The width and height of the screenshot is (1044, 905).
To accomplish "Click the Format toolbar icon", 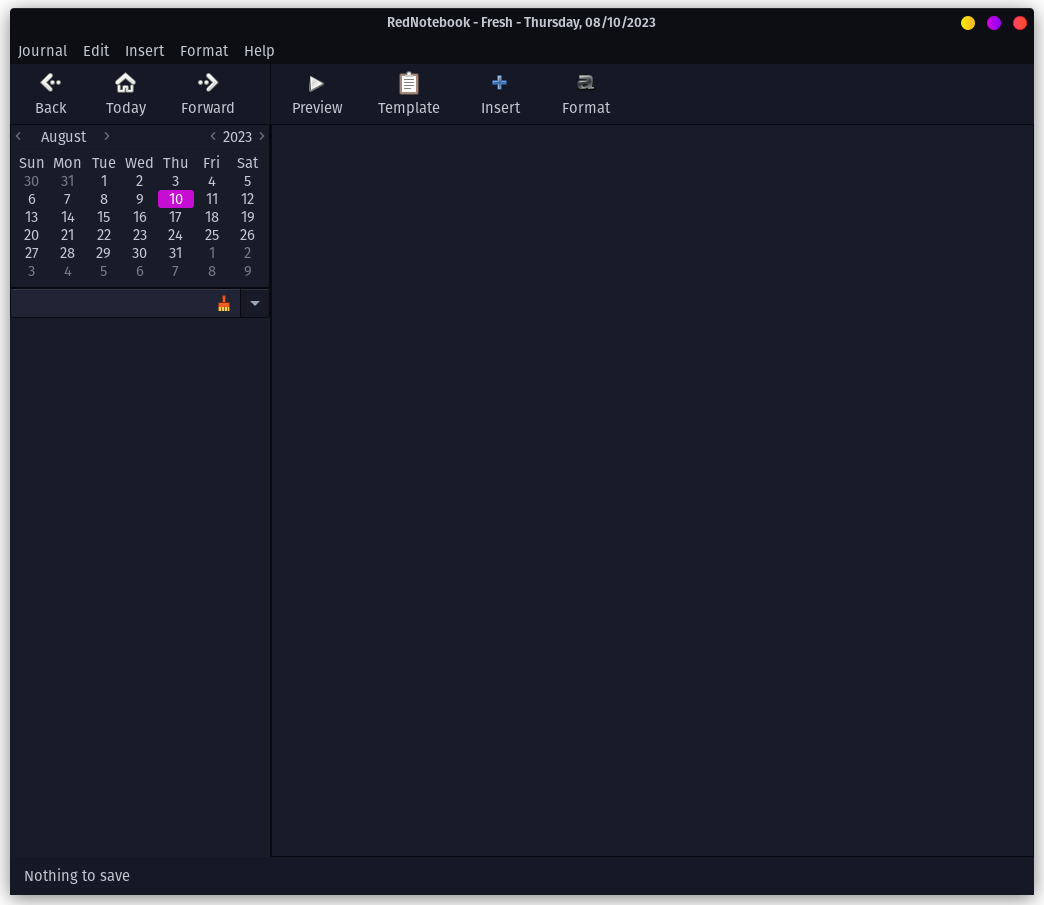I will tap(586, 83).
